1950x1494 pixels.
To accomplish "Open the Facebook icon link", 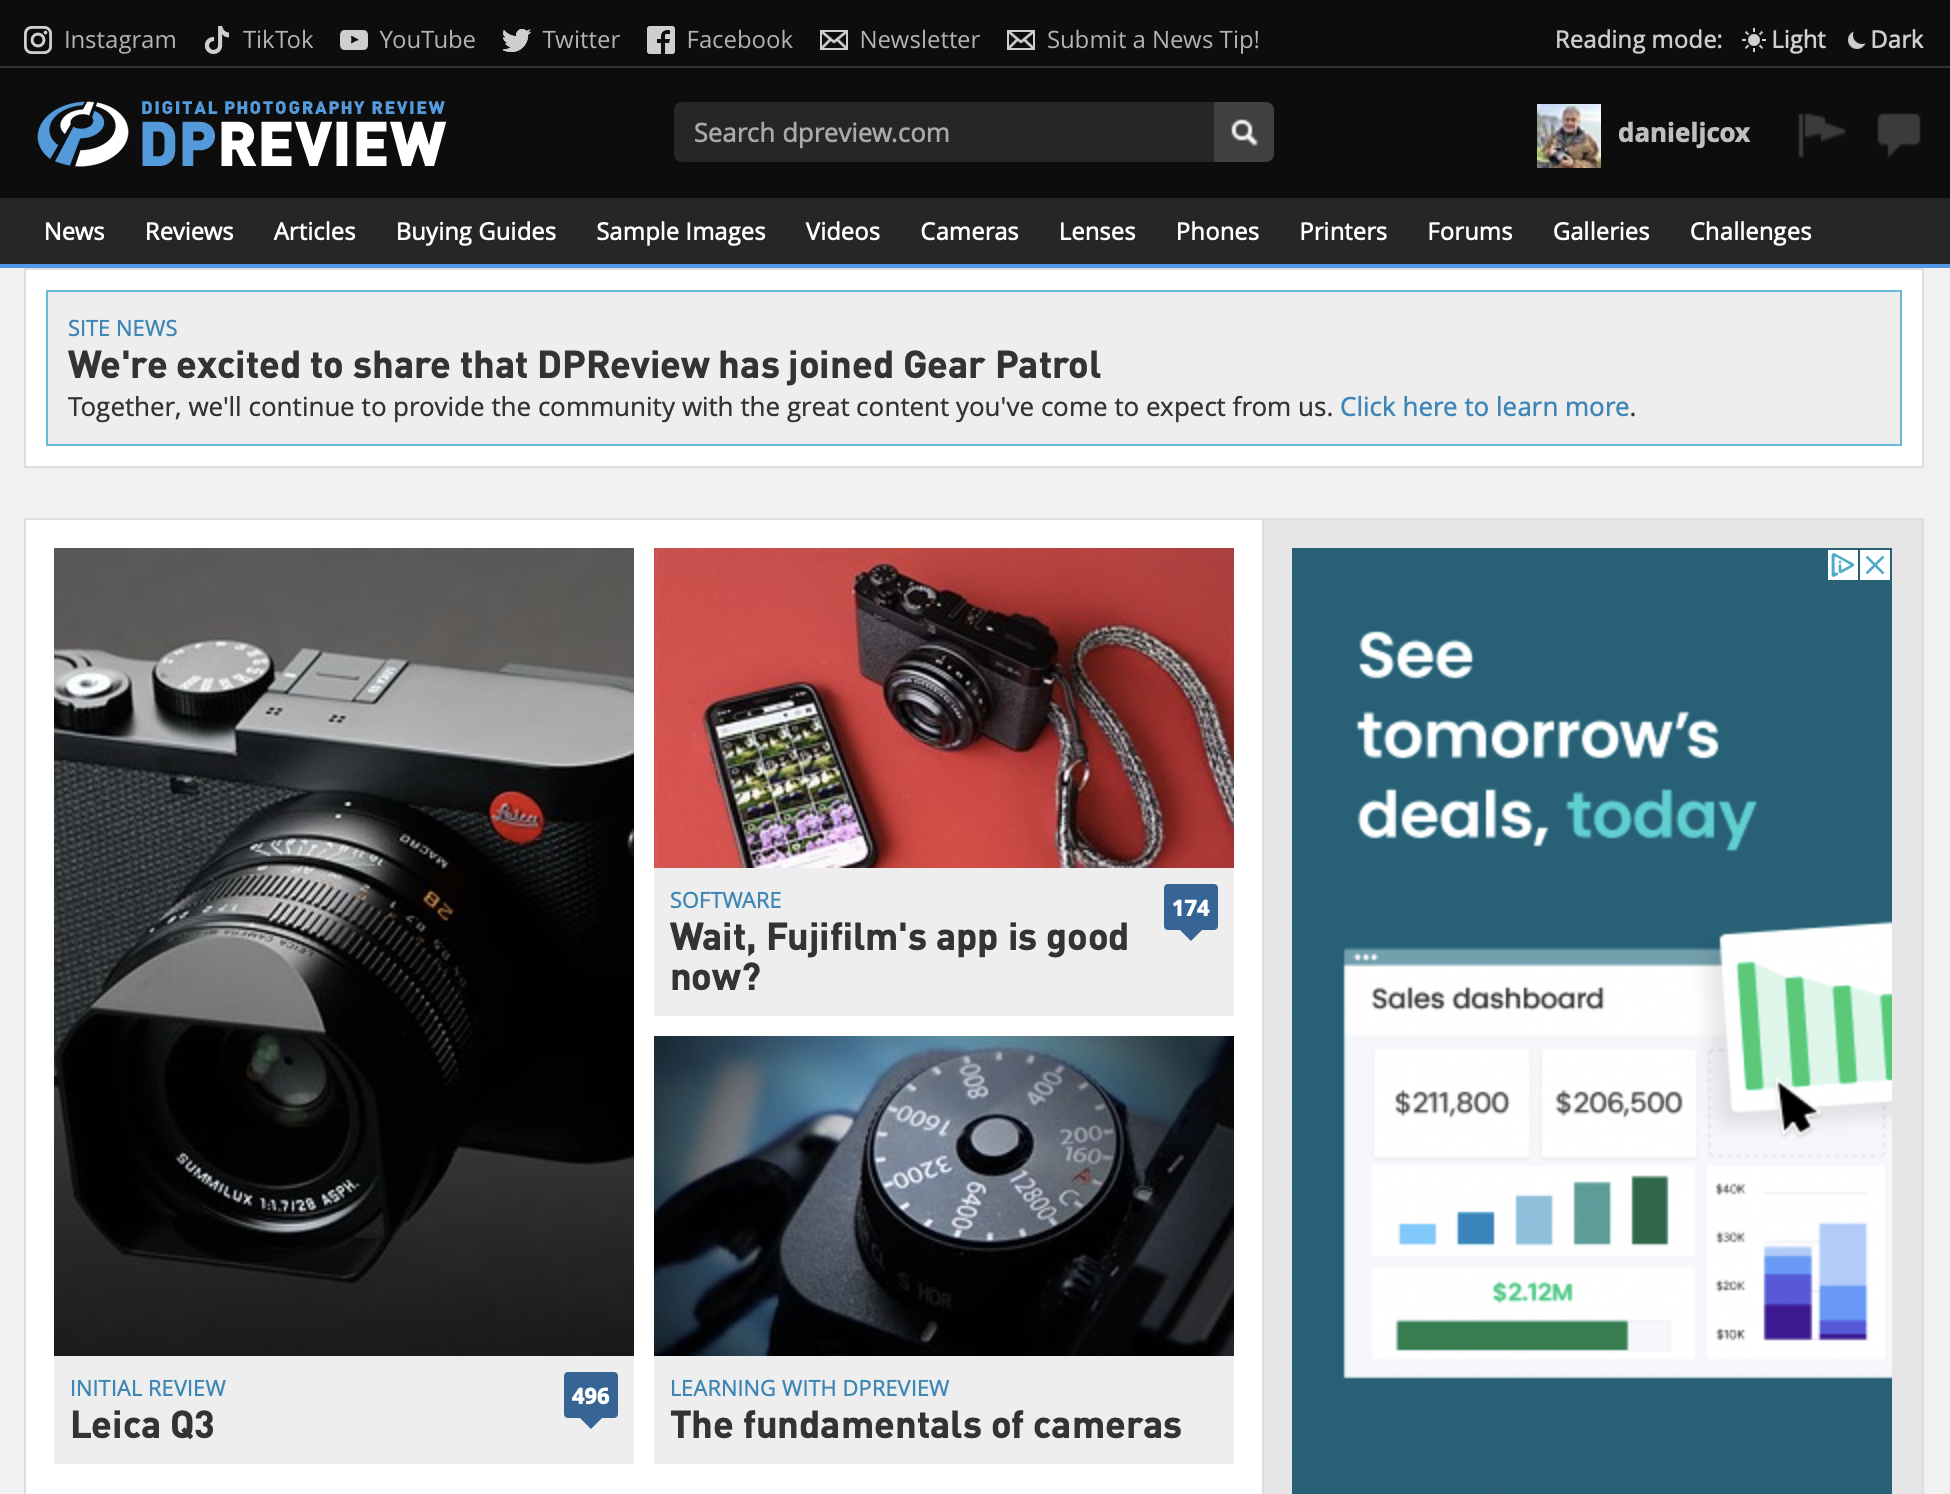I will (660, 40).
